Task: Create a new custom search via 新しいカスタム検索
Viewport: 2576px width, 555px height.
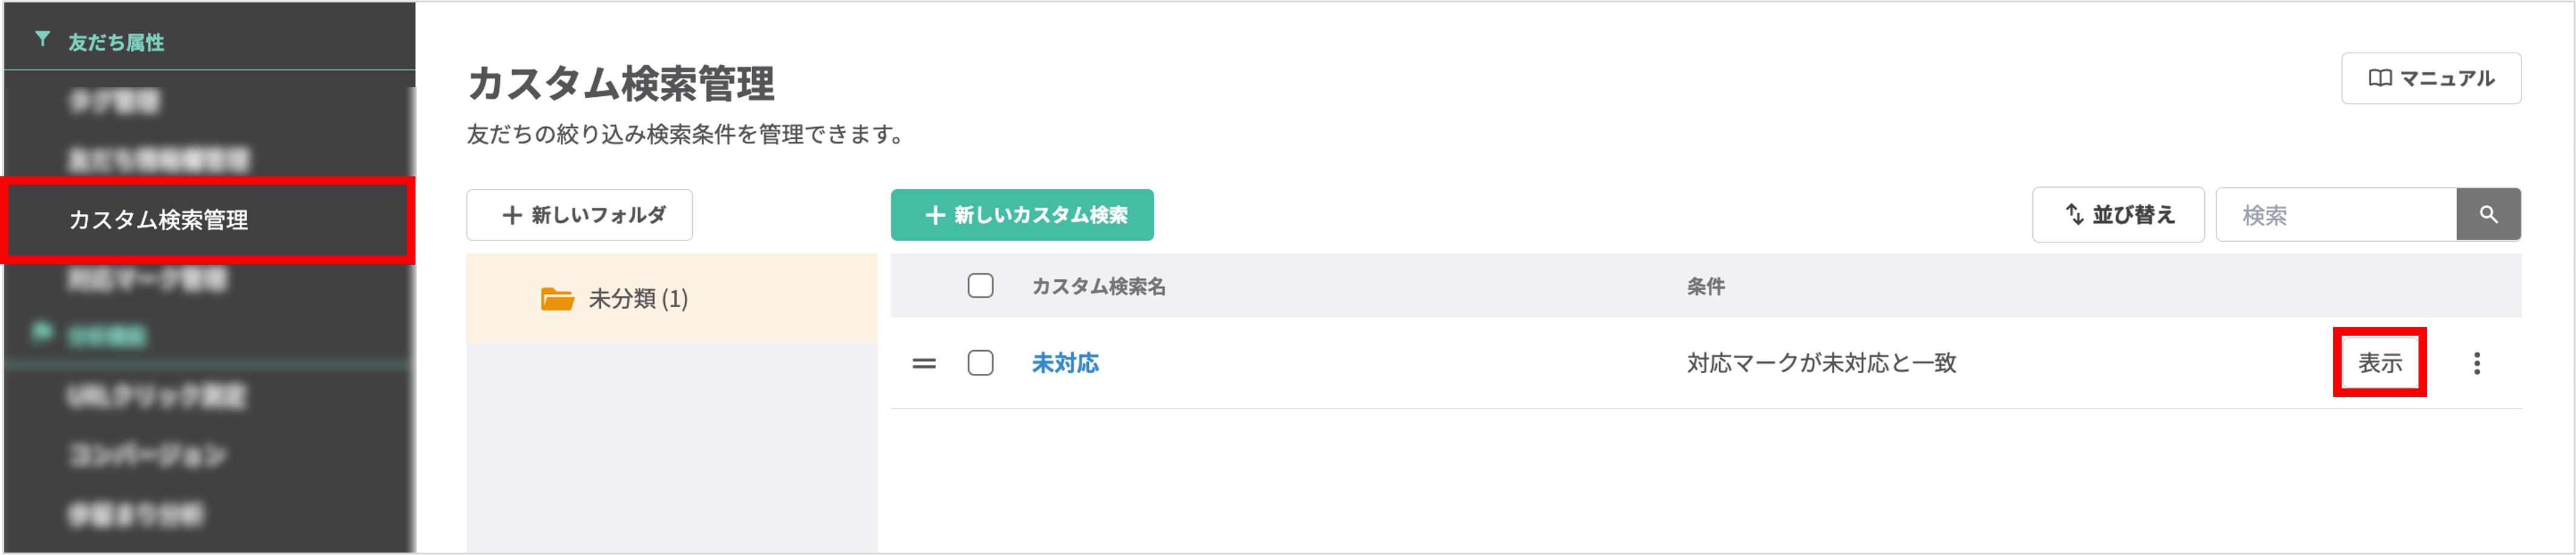Action: click(1022, 214)
